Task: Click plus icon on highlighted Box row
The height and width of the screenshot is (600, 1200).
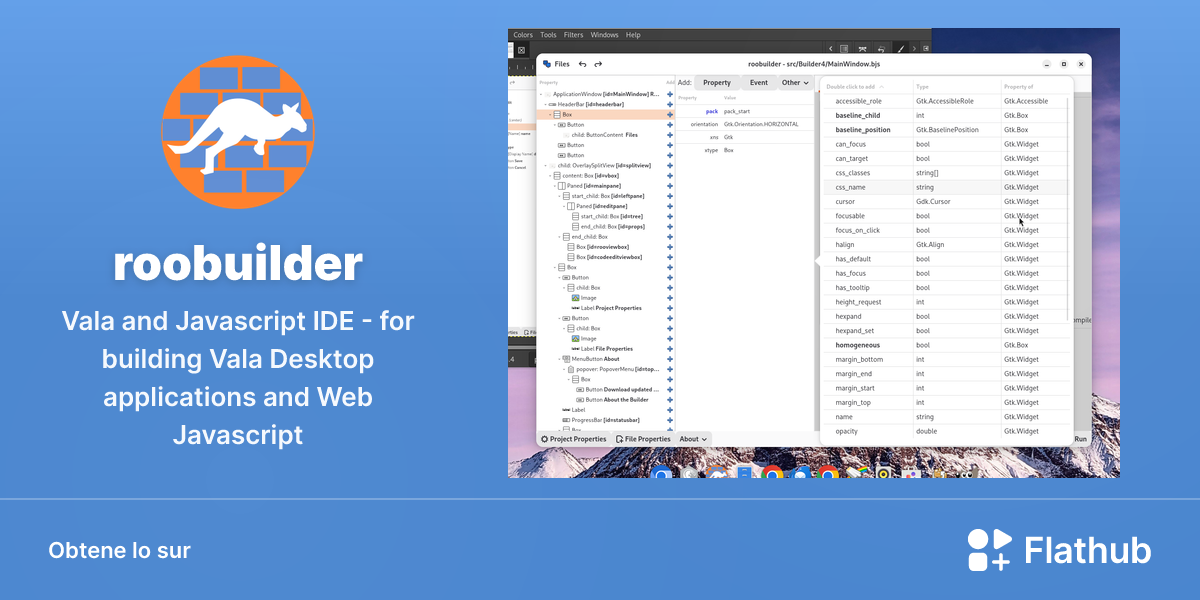Action: pyautogui.click(x=670, y=115)
